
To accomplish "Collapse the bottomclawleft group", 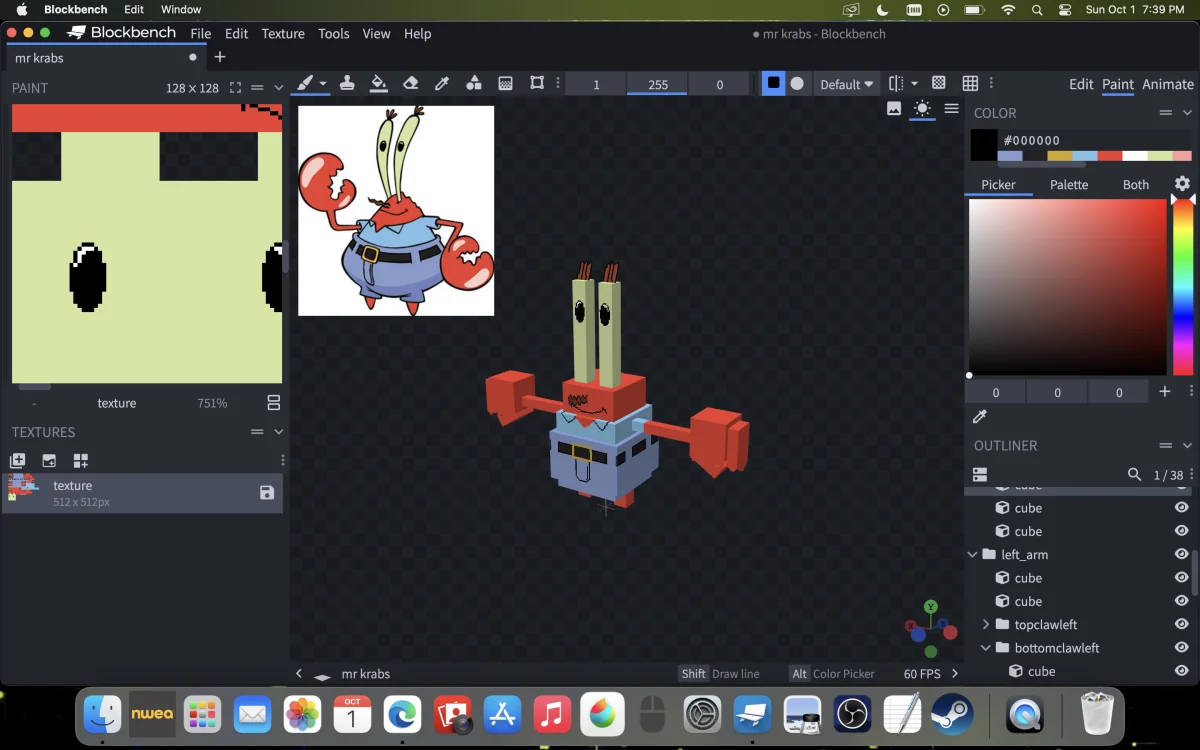I will pyautogui.click(x=986, y=648).
